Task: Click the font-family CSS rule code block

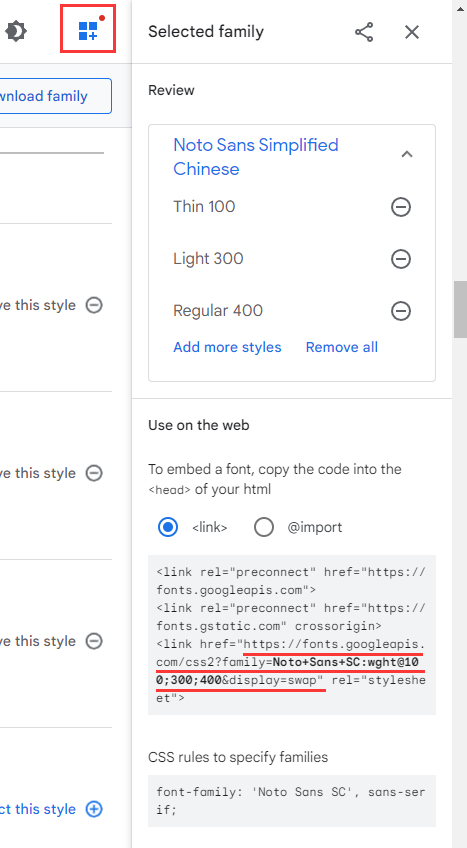Action: coord(292,801)
